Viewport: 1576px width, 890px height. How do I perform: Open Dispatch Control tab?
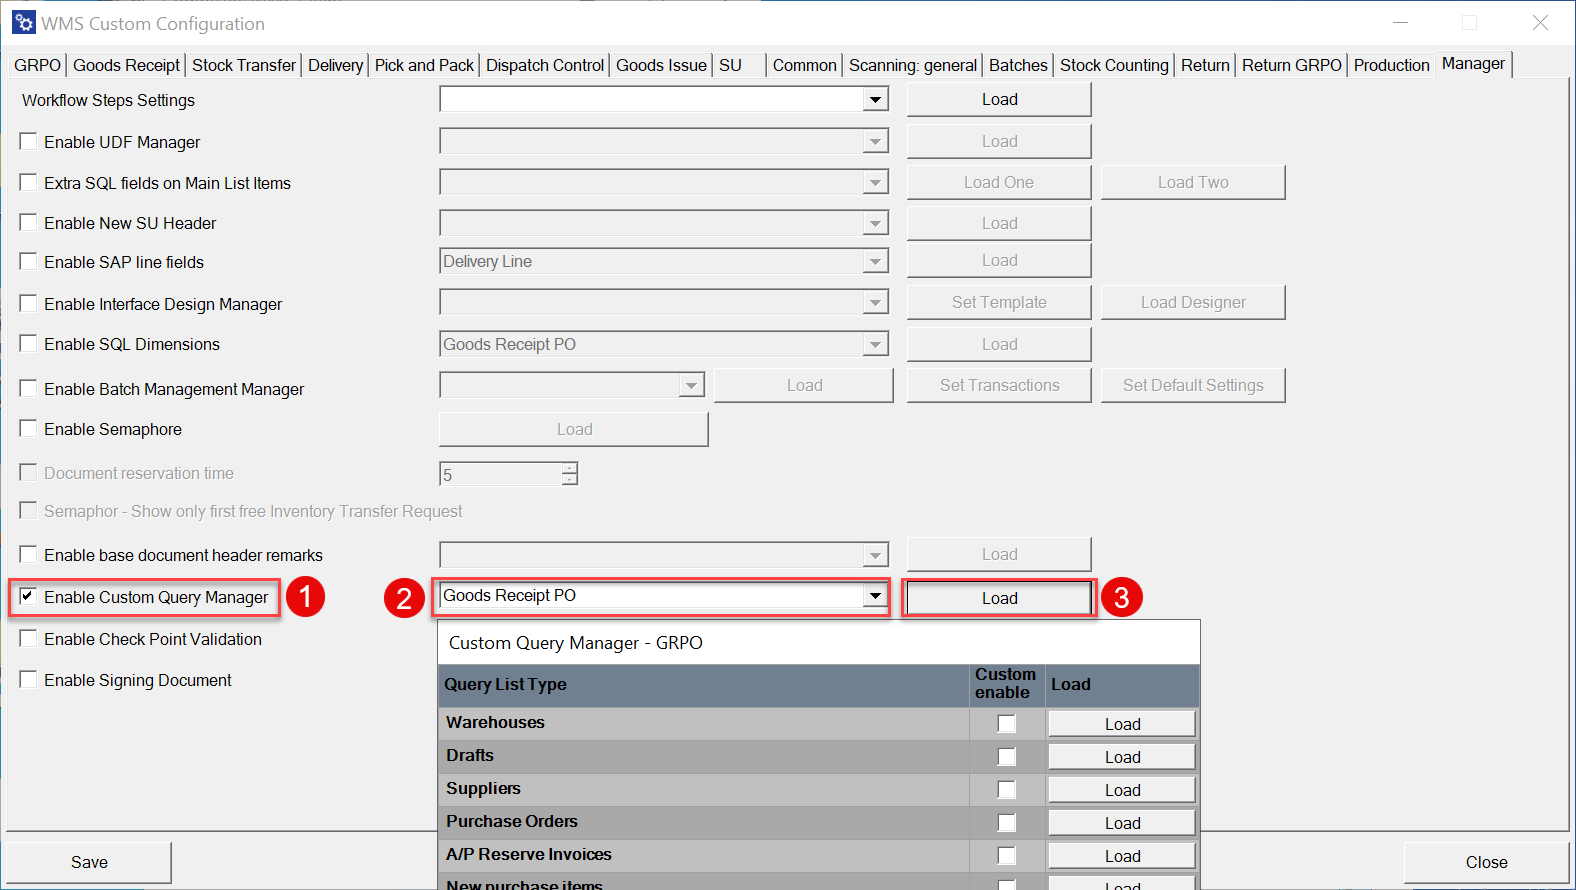click(545, 65)
